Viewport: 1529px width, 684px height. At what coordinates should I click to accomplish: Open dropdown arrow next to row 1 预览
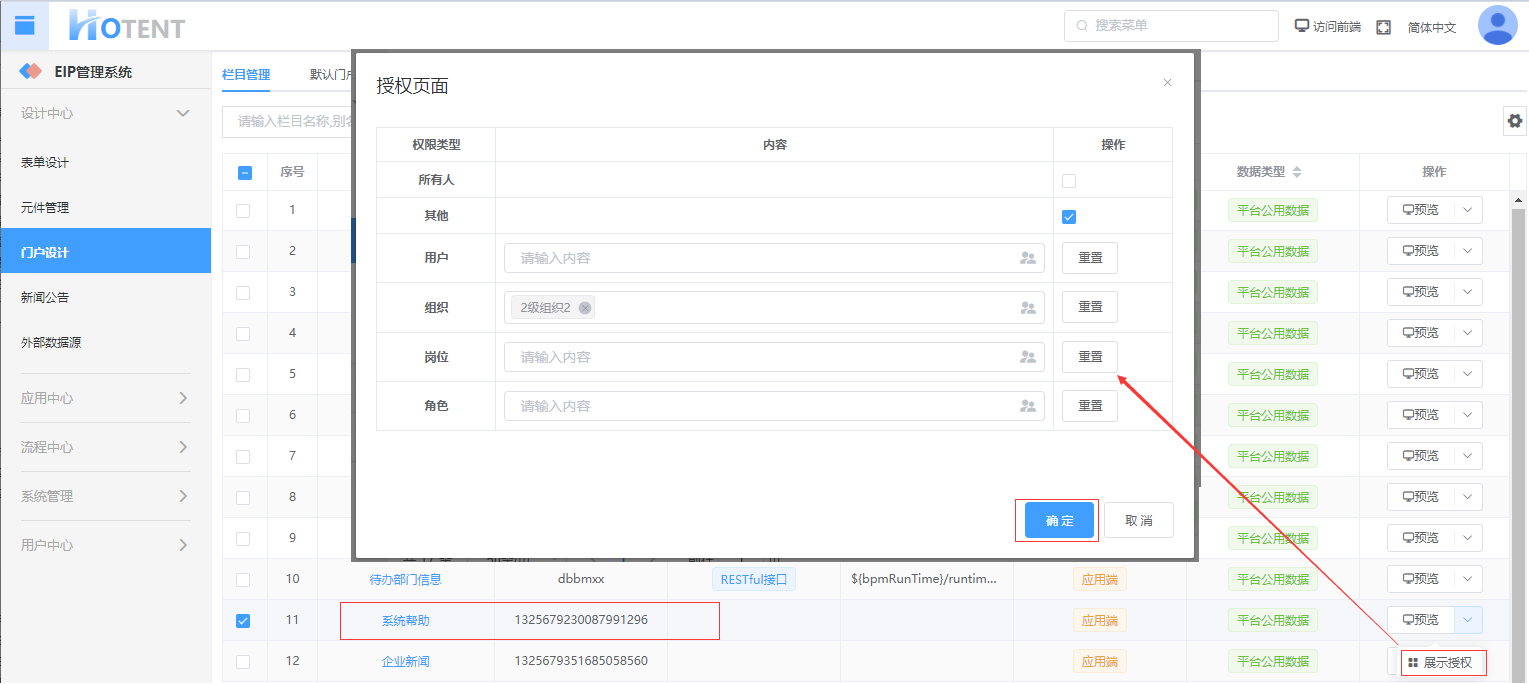coord(1467,210)
